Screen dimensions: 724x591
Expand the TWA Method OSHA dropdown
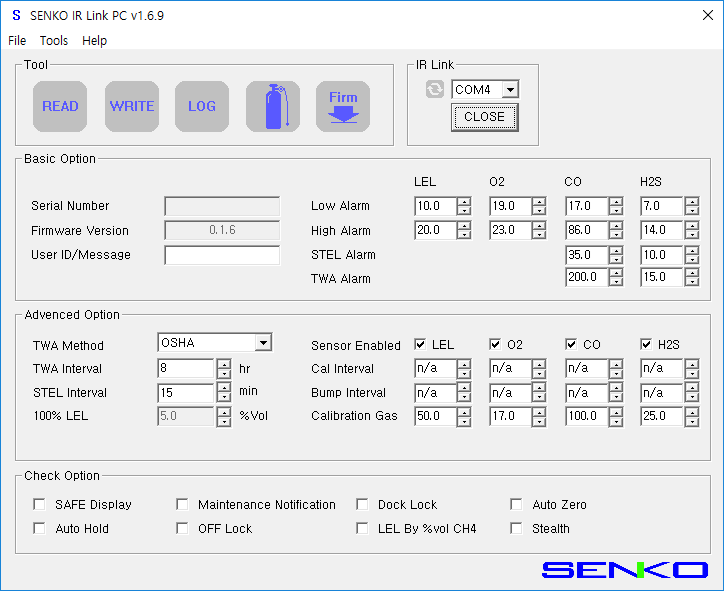(263, 343)
